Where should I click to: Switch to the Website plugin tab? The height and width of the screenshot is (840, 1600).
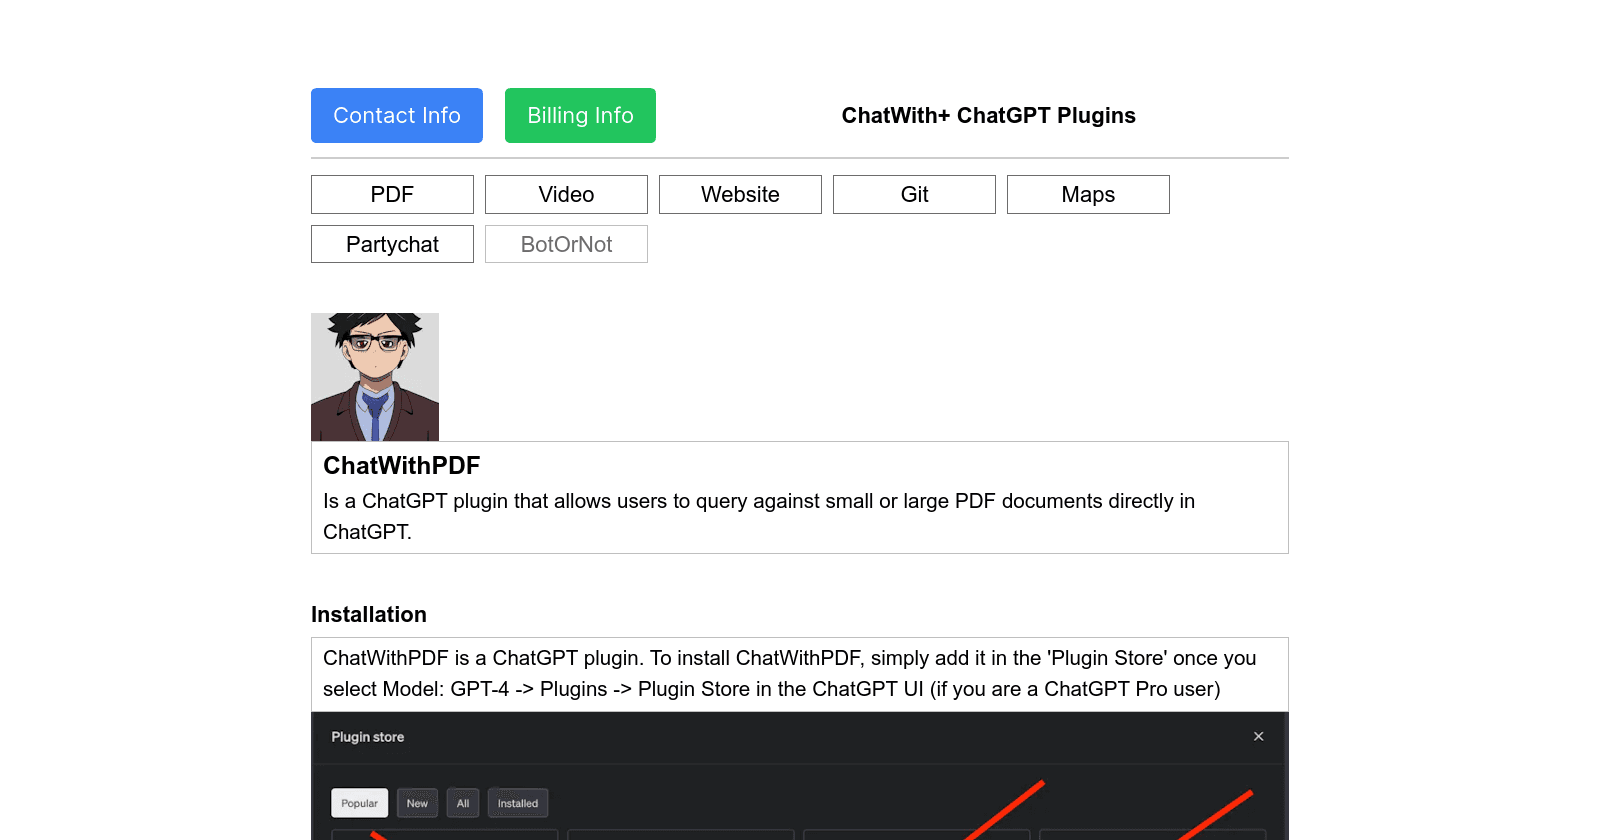pyautogui.click(x=740, y=194)
